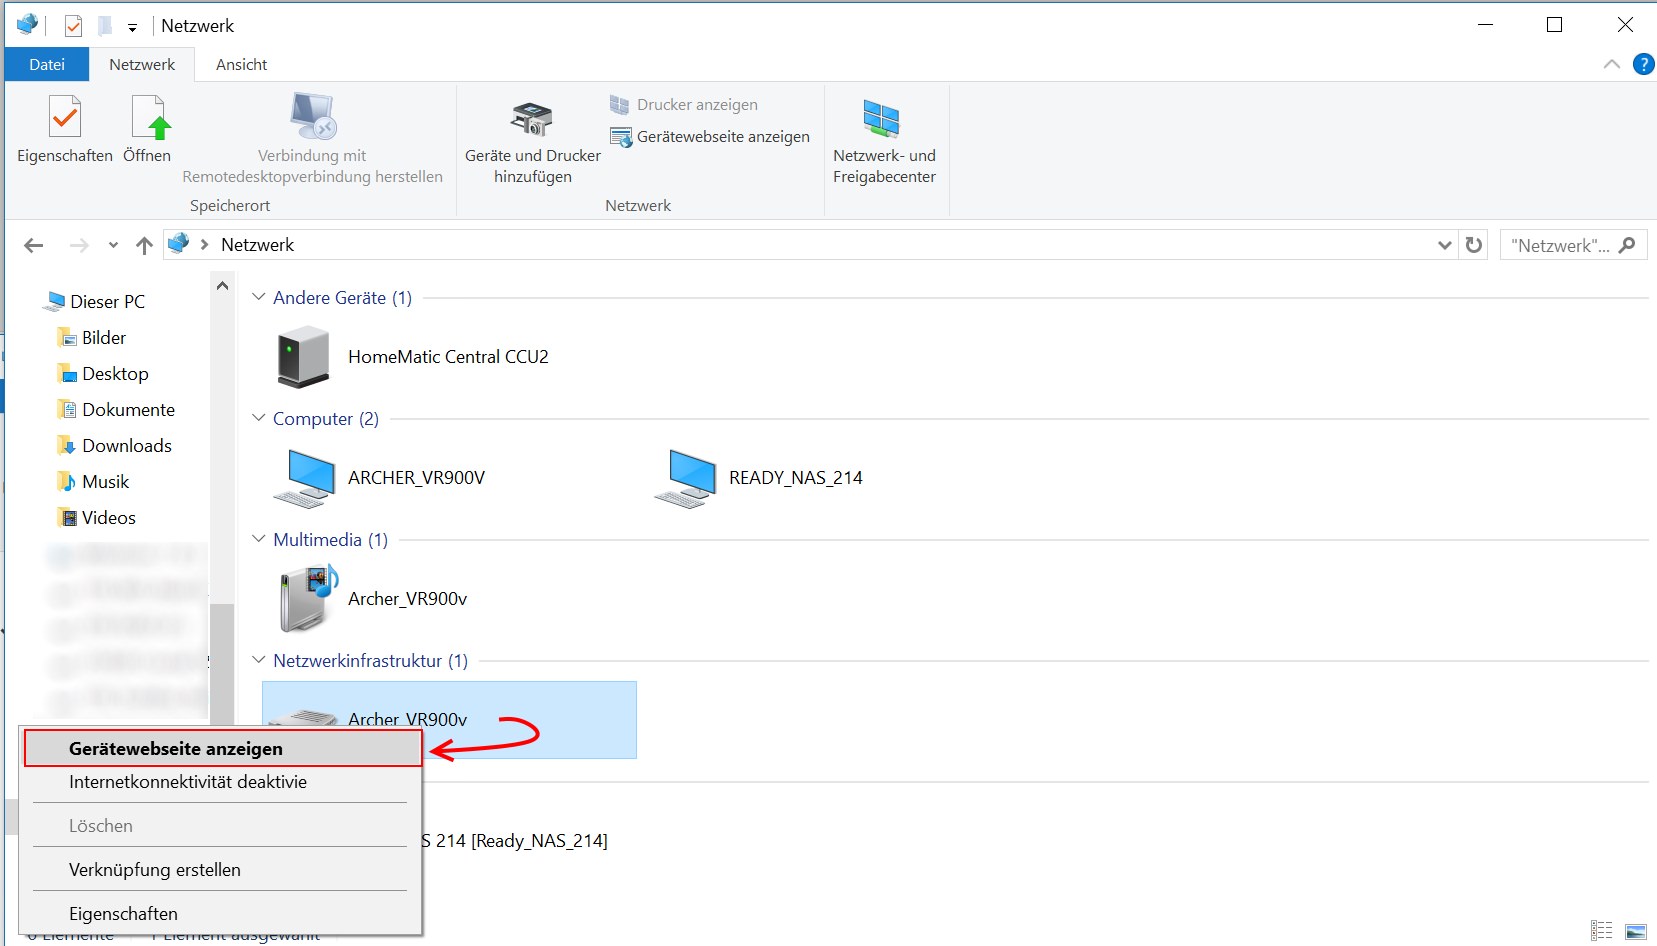The image size is (1657, 946).
Task: Click Remotedesktopverbindung herstellen icon
Action: pyautogui.click(x=313, y=116)
